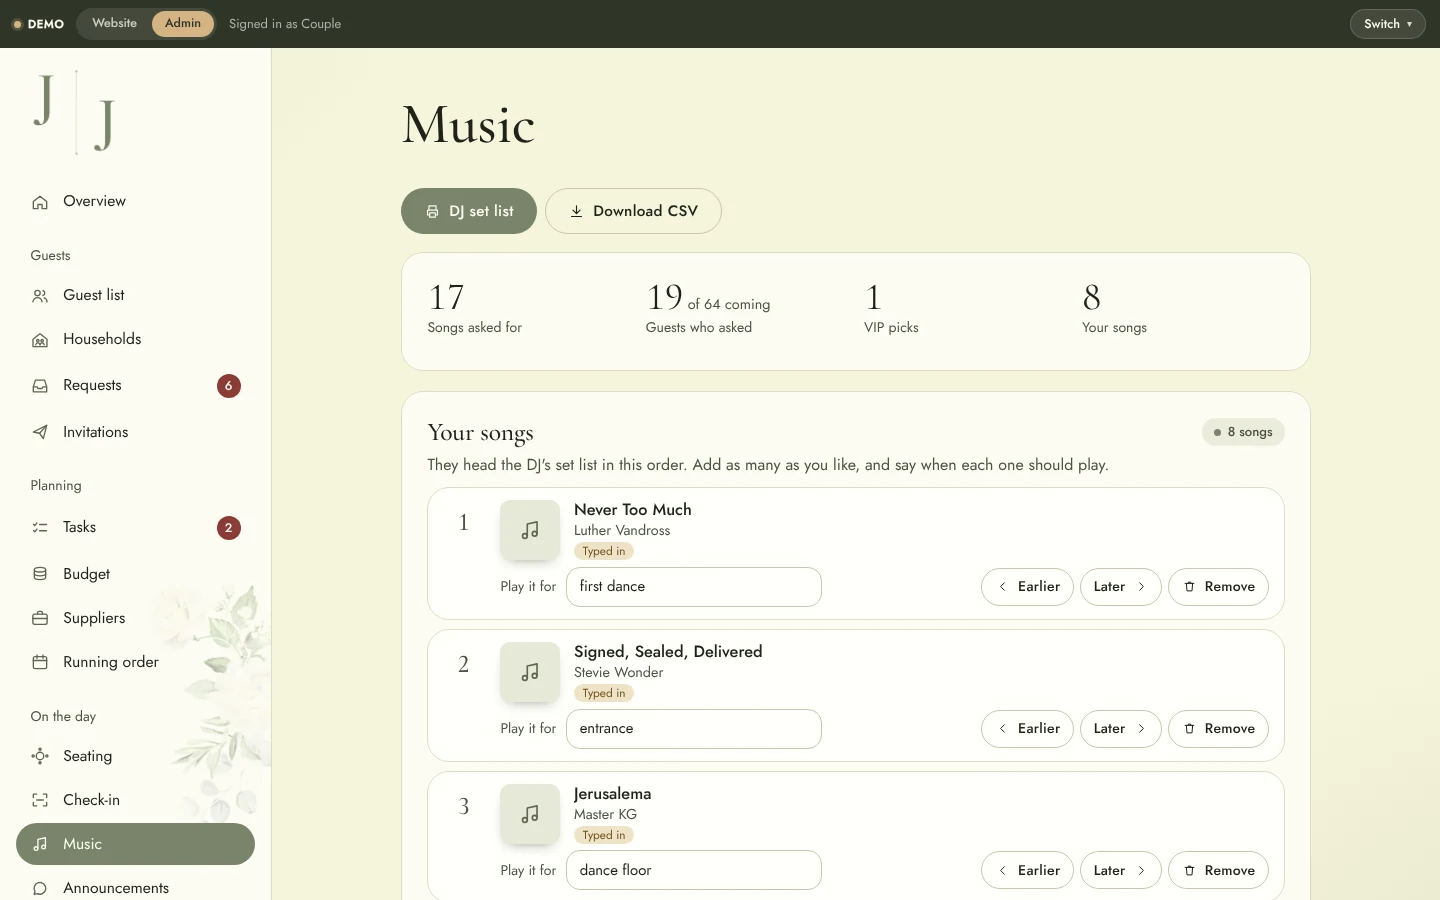Click the 'dance floor' Play it for field
The width and height of the screenshot is (1440, 900).
pos(694,870)
